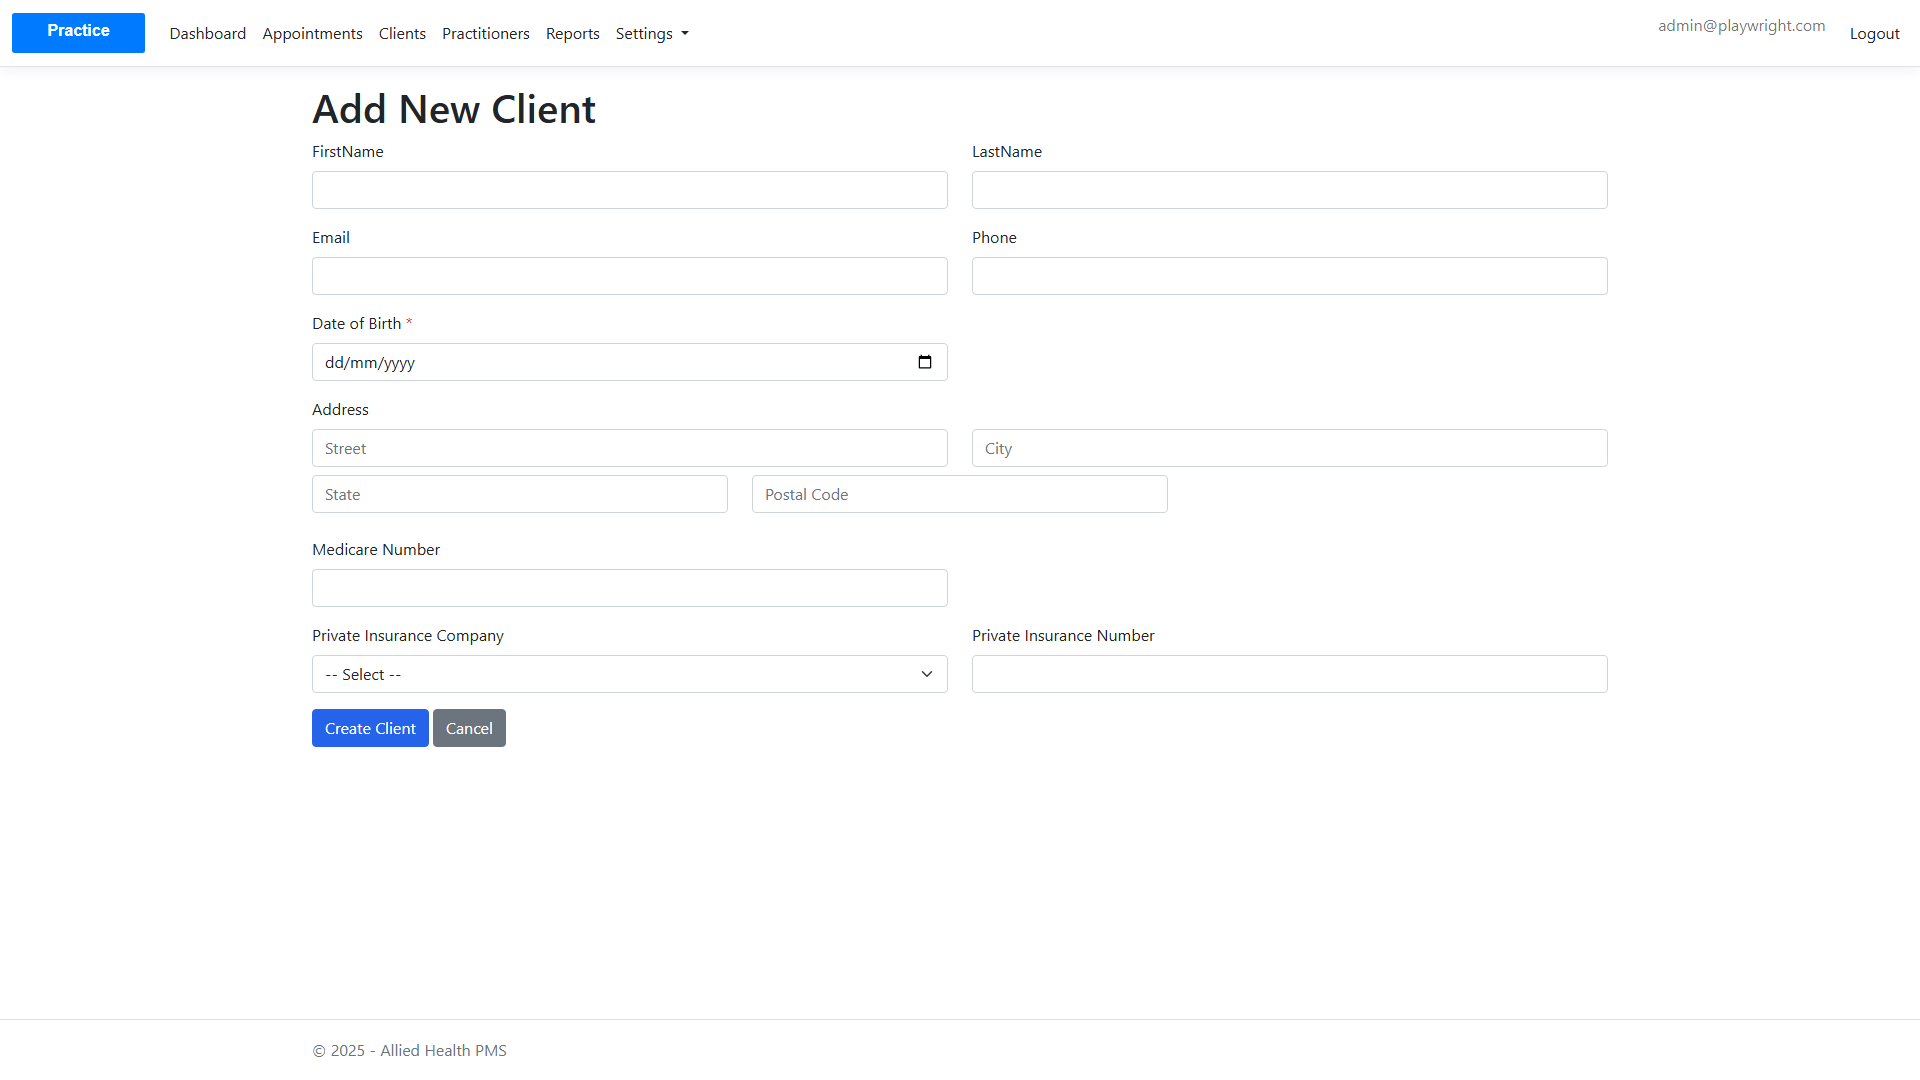Screen dimensions: 1920x1080
Task: Click the FirstName label
Action: (348, 151)
